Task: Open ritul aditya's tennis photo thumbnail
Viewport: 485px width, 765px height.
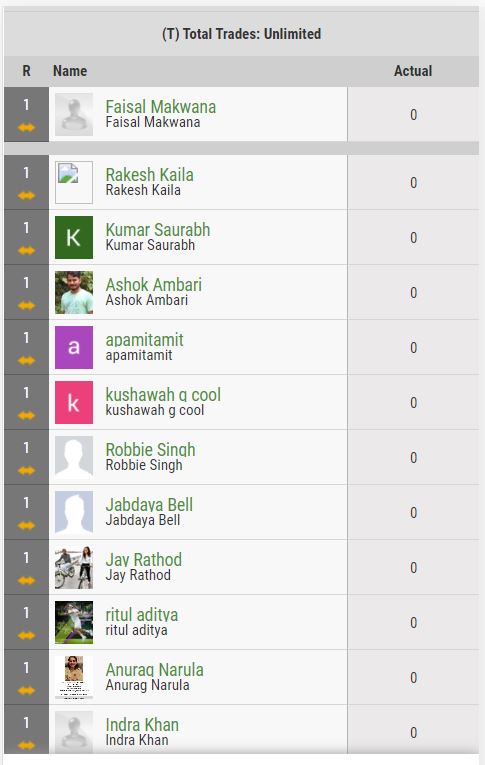Action: coord(74,623)
